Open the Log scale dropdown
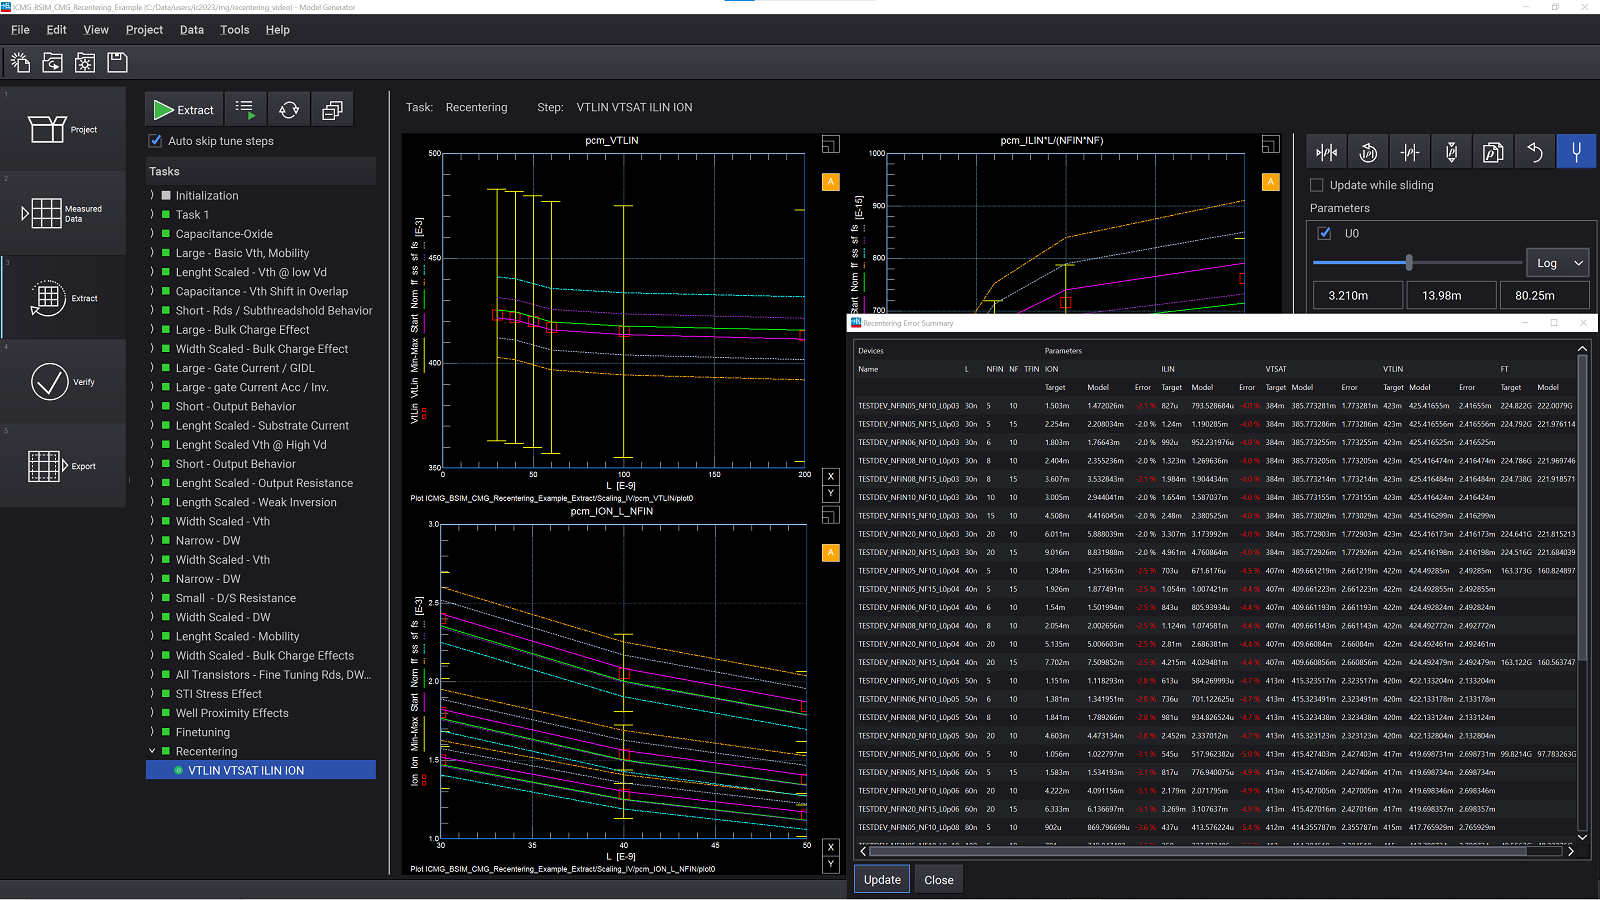Image resolution: width=1600 pixels, height=900 pixels. click(1557, 262)
